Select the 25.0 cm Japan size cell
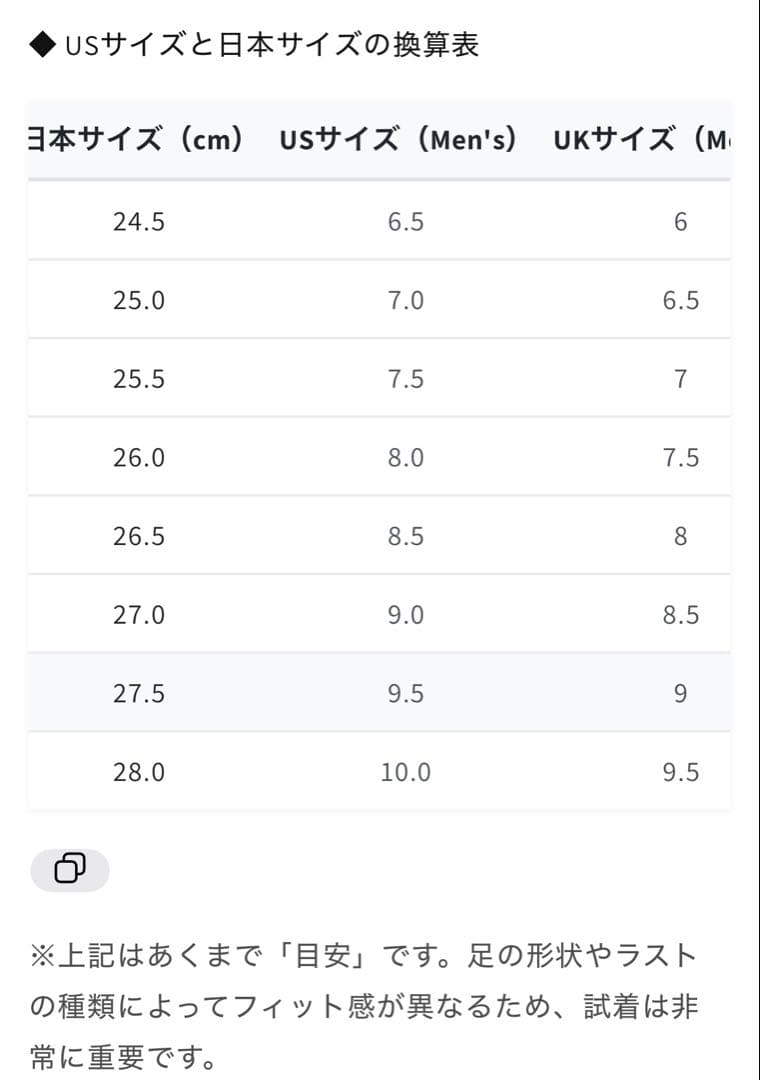760x1080 pixels. coord(139,301)
